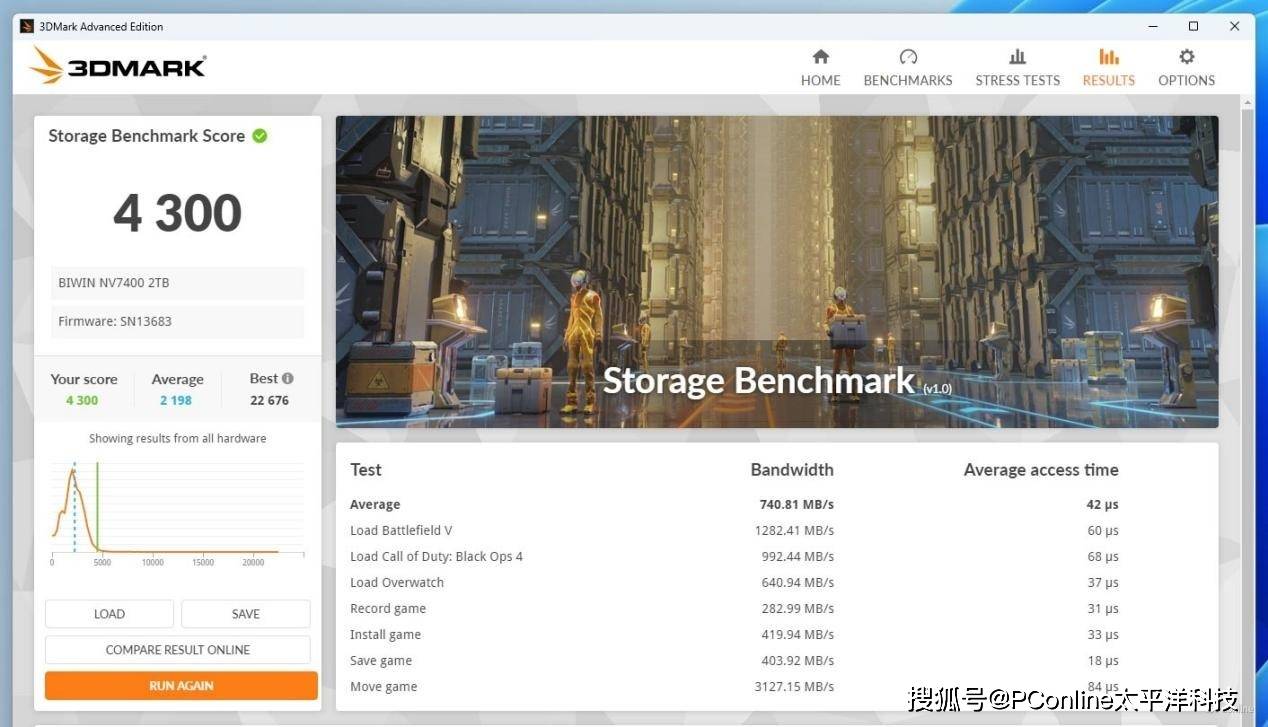Viewport: 1268px width, 727px height.
Task: Click COMPARE RESULT ONLINE button
Action: coord(178,650)
